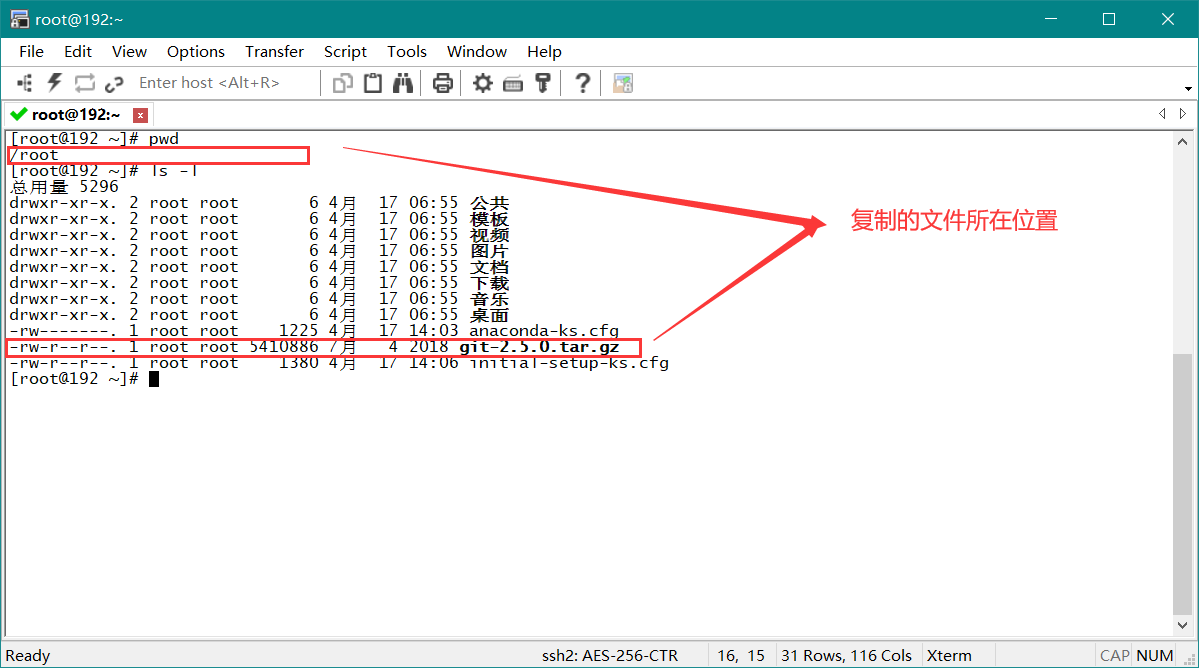Click the Paste clipboard icon

[373, 83]
